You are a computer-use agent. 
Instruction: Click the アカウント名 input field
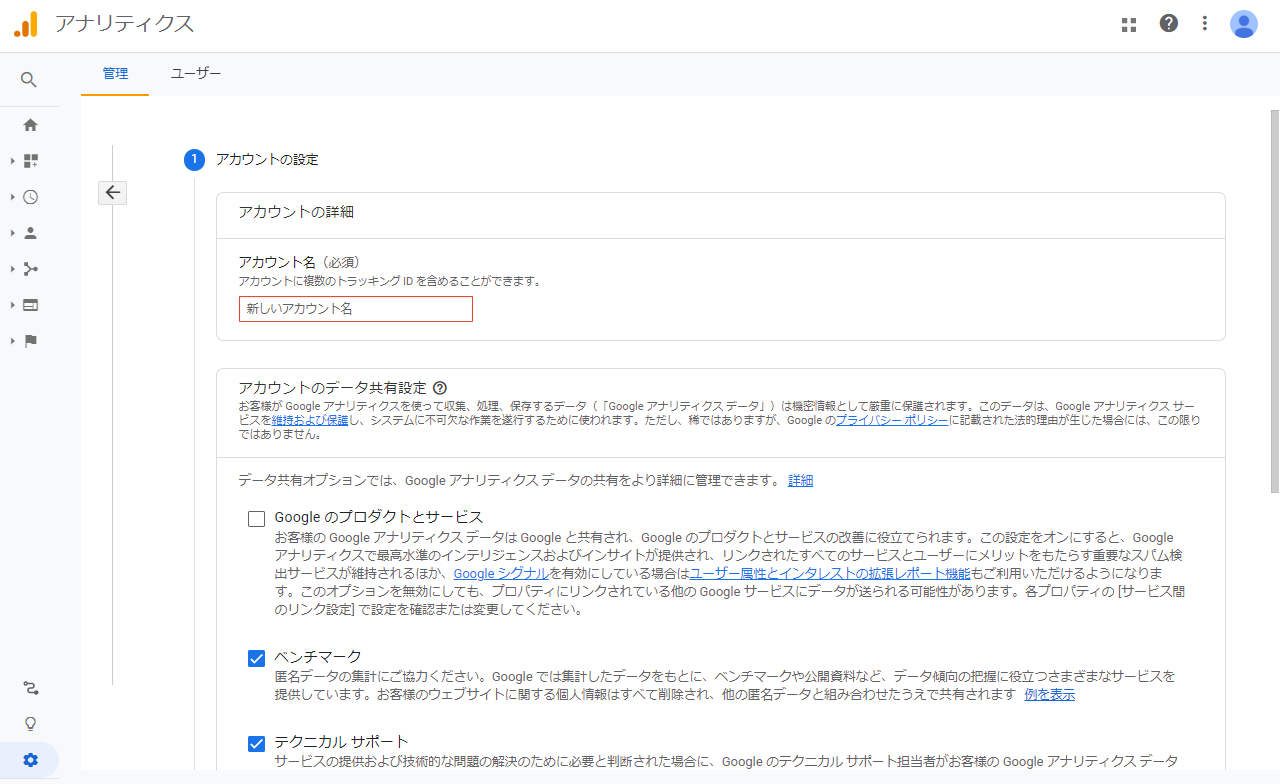tap(356, 309)
